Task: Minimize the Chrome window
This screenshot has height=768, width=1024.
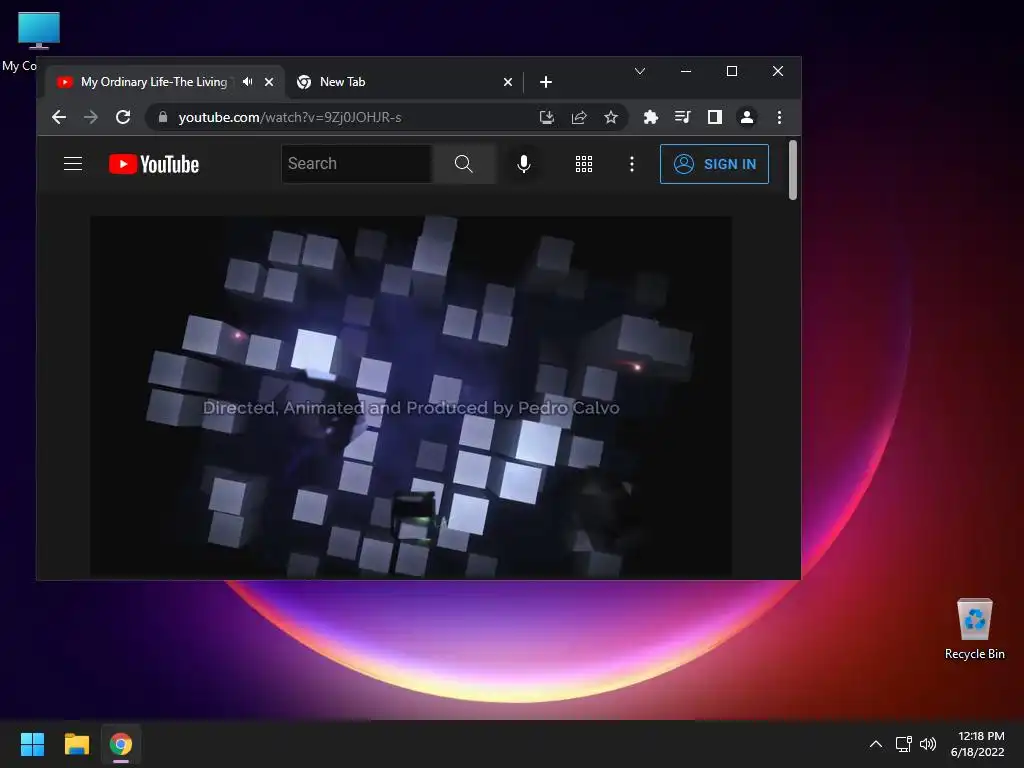Action: tap(686, 71)
